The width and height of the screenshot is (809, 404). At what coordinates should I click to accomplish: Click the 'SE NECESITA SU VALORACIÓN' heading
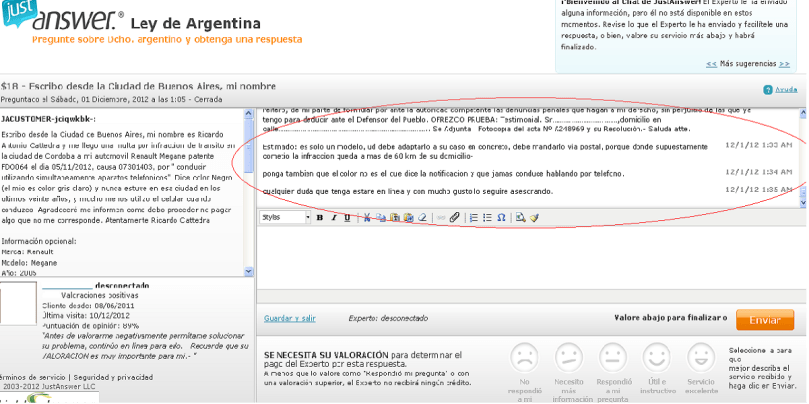326,355
